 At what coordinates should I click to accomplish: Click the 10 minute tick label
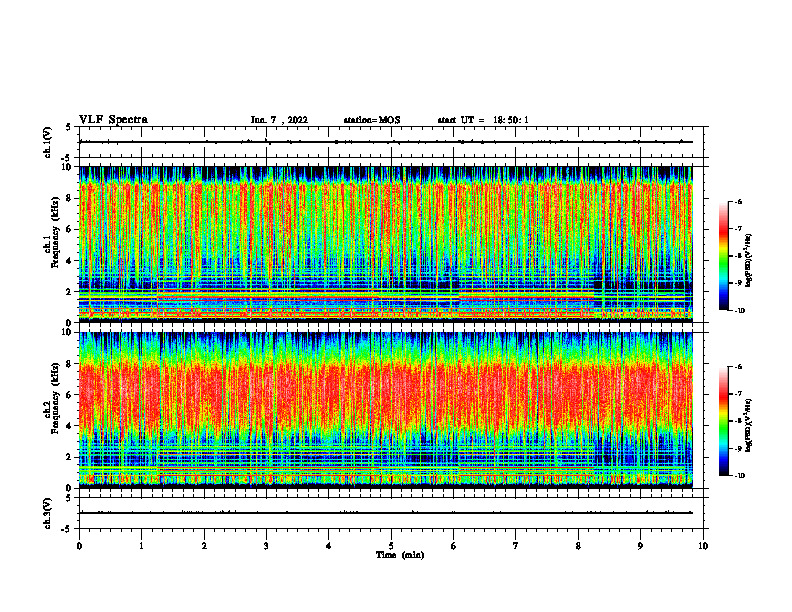703,546
